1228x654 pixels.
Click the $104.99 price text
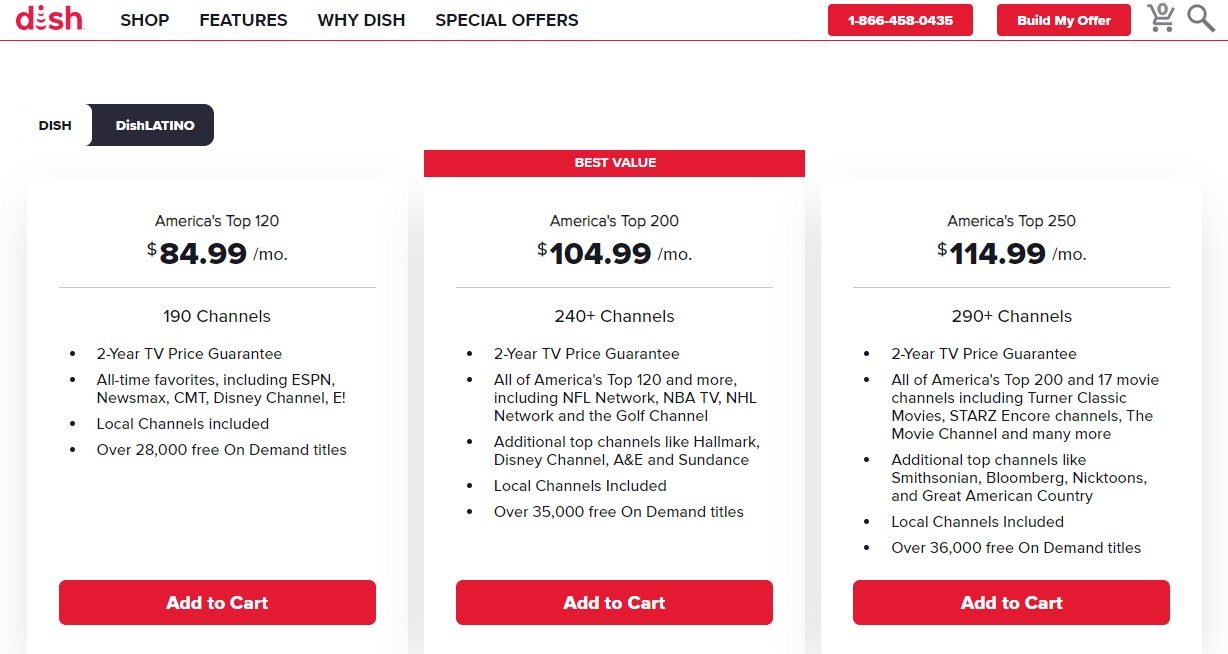(x=600, y=253)
